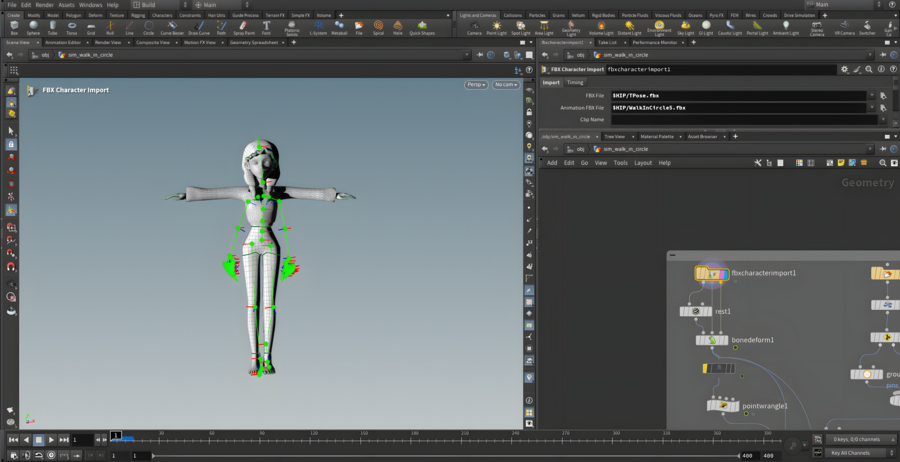Image resolution: width=900 pixels, height=462 pixels.
Task: Add a Camera from the shelf
Action: 474,28
